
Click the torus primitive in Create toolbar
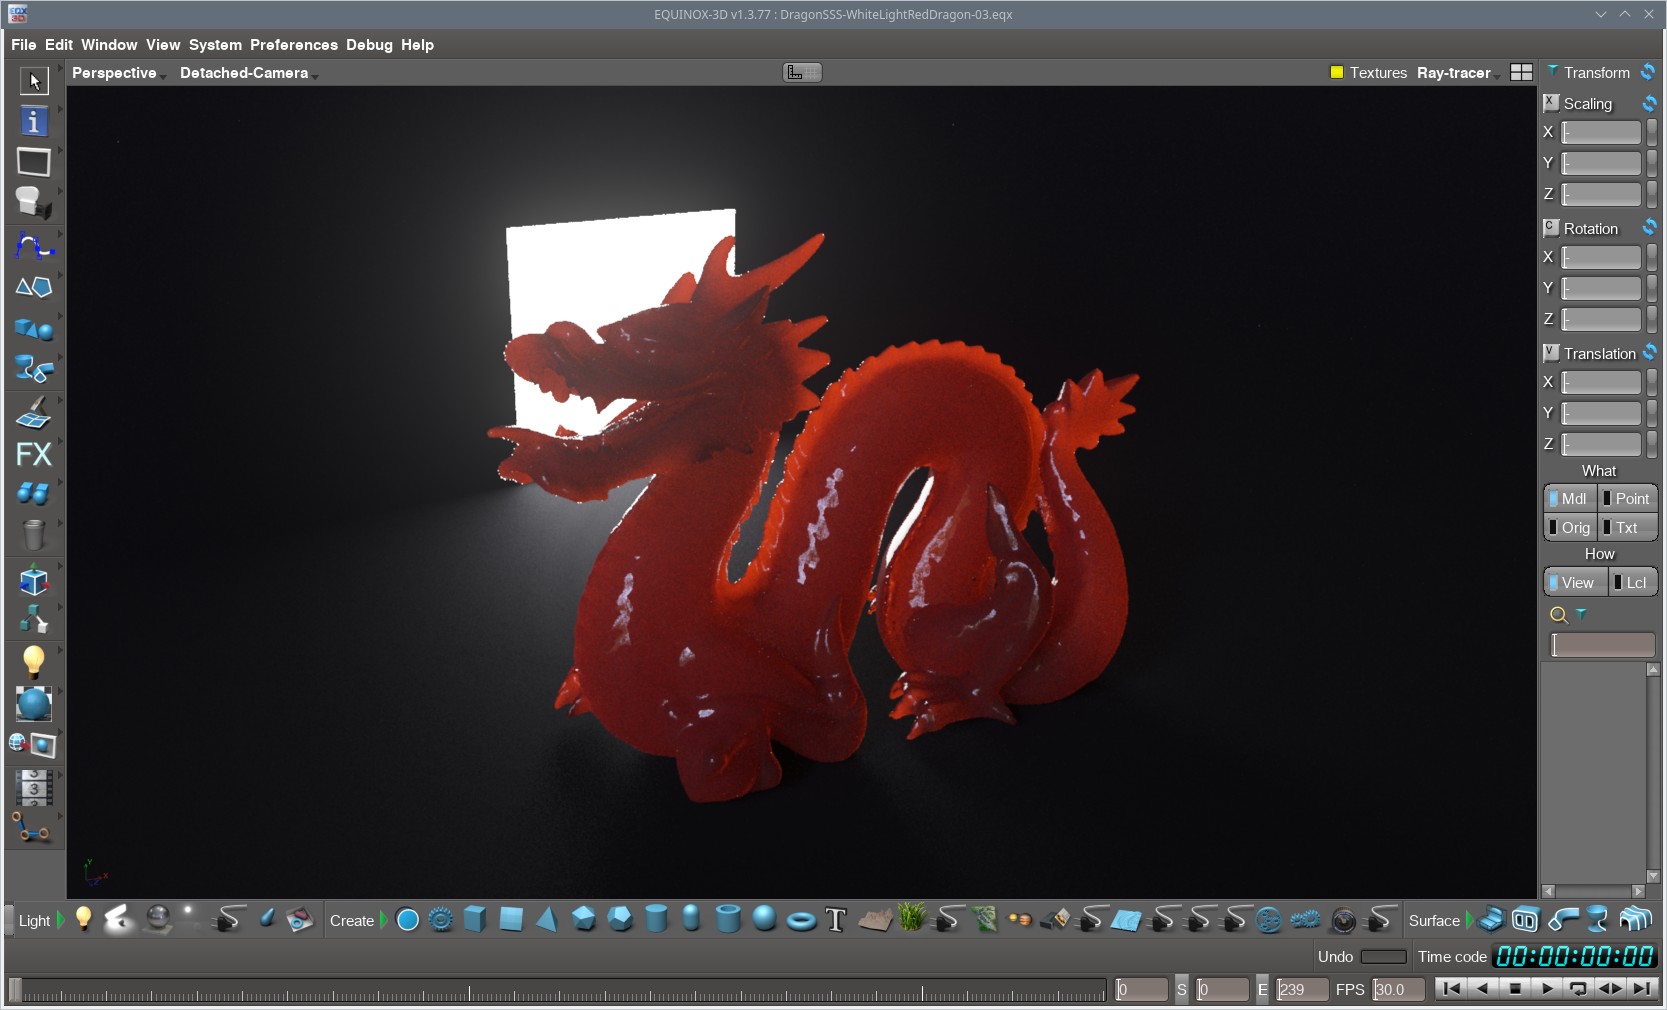coord(801,920)
